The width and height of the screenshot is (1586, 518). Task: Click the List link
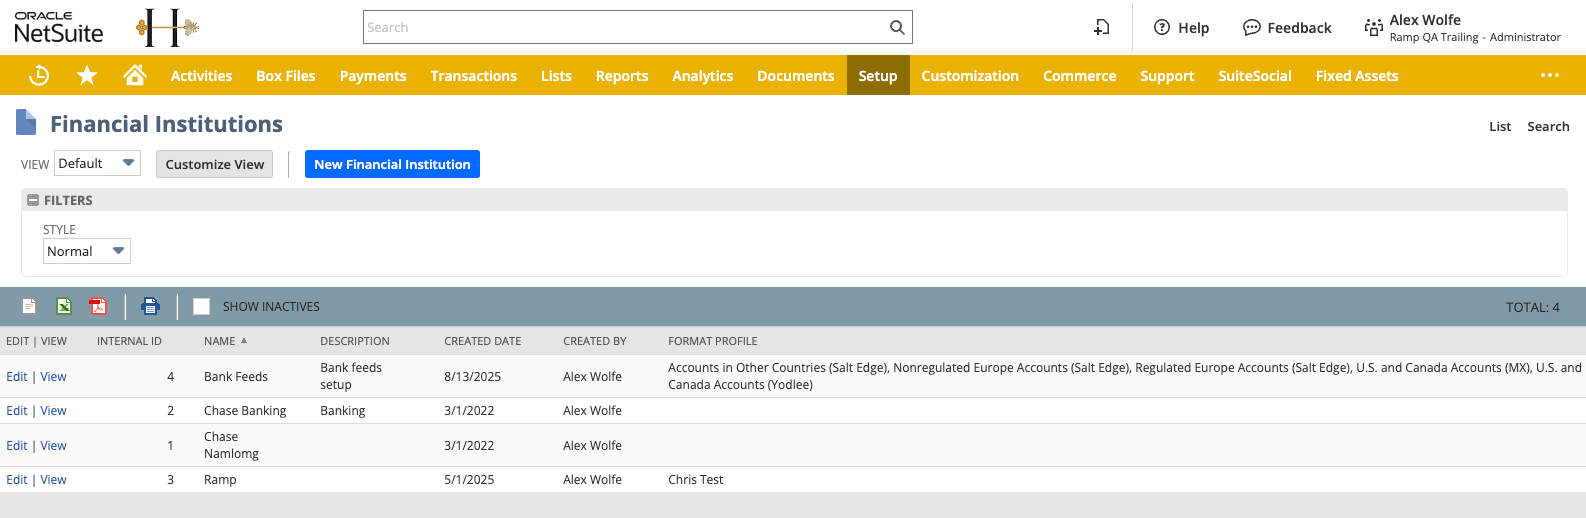[x=1500, y=126]
